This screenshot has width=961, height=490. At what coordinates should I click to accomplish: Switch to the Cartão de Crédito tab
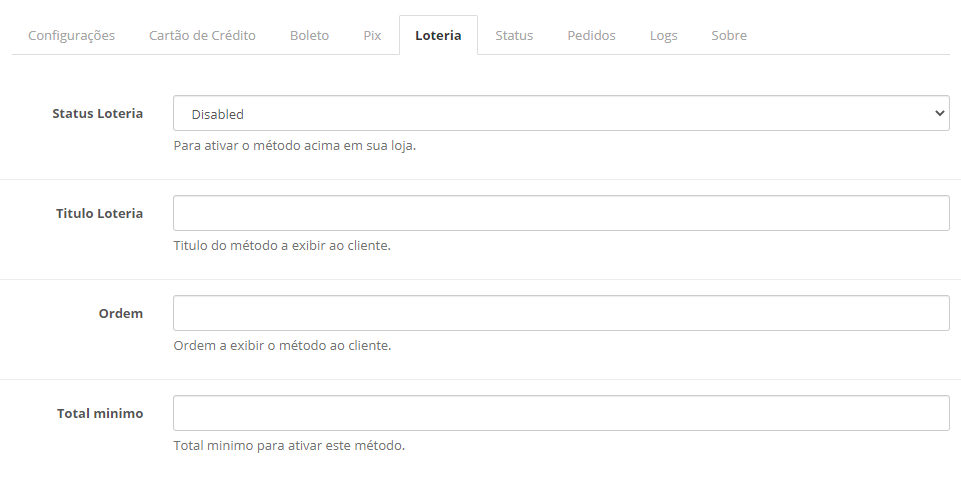[x=202, y=35]
